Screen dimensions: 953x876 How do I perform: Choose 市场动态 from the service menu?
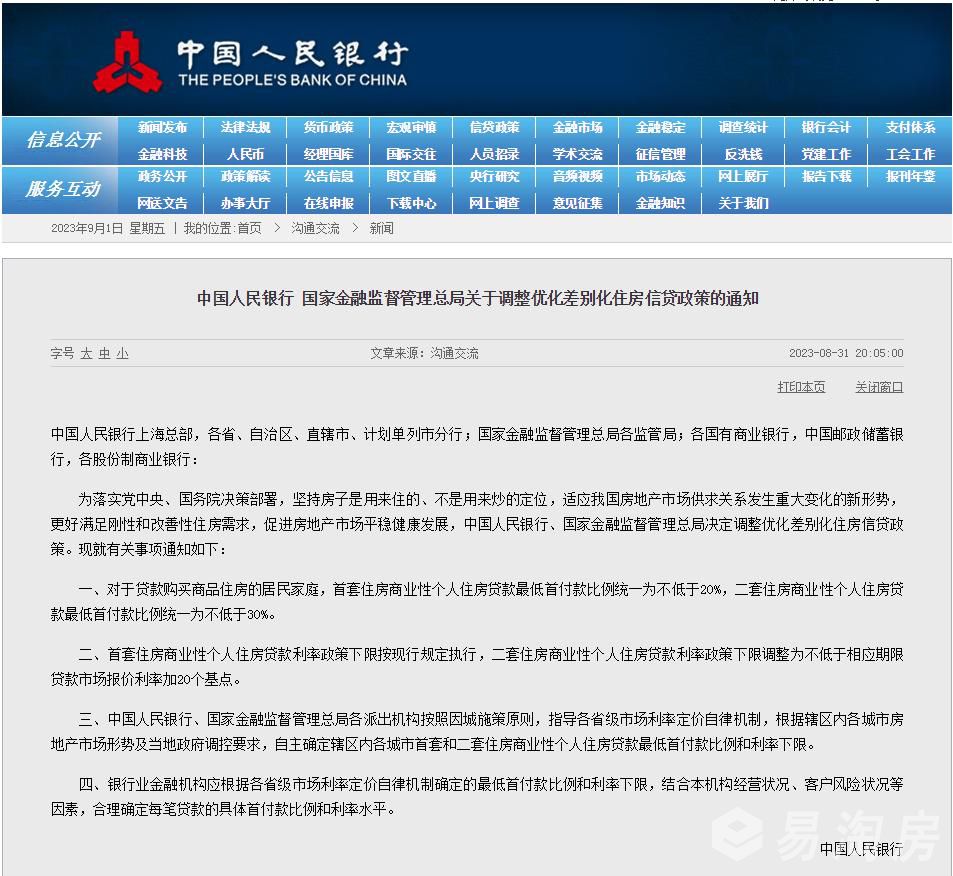(661, 176)
